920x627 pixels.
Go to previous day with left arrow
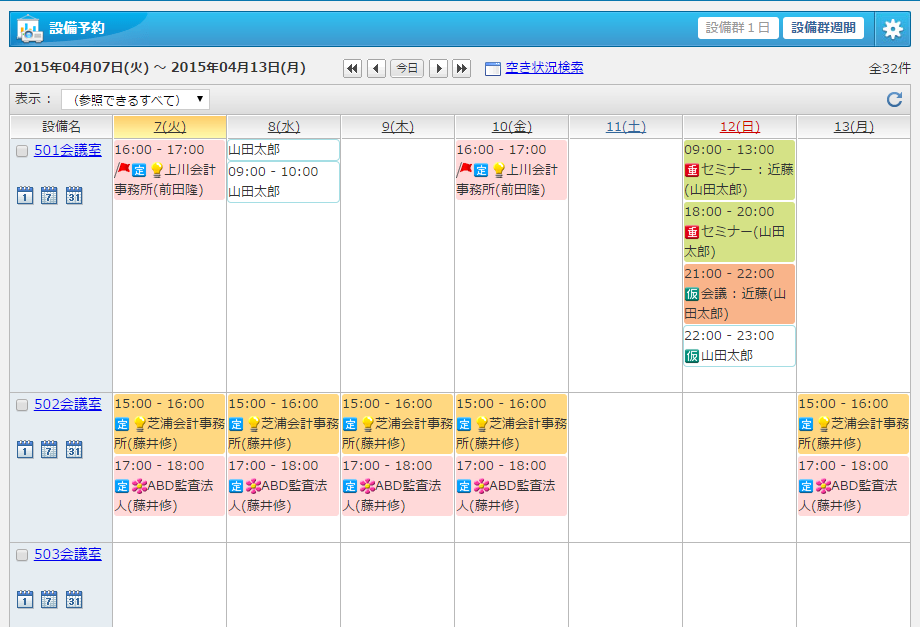376,68
